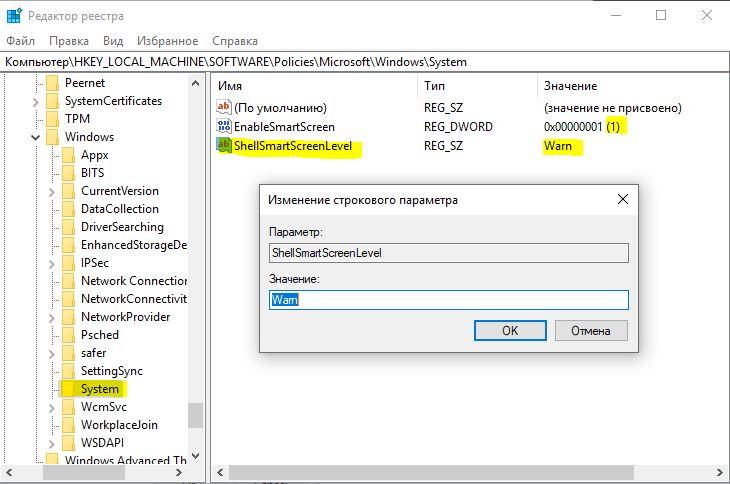730x484 pixels.
Task: Click the SystemCertificates folder icon
Action: [53, 101]
